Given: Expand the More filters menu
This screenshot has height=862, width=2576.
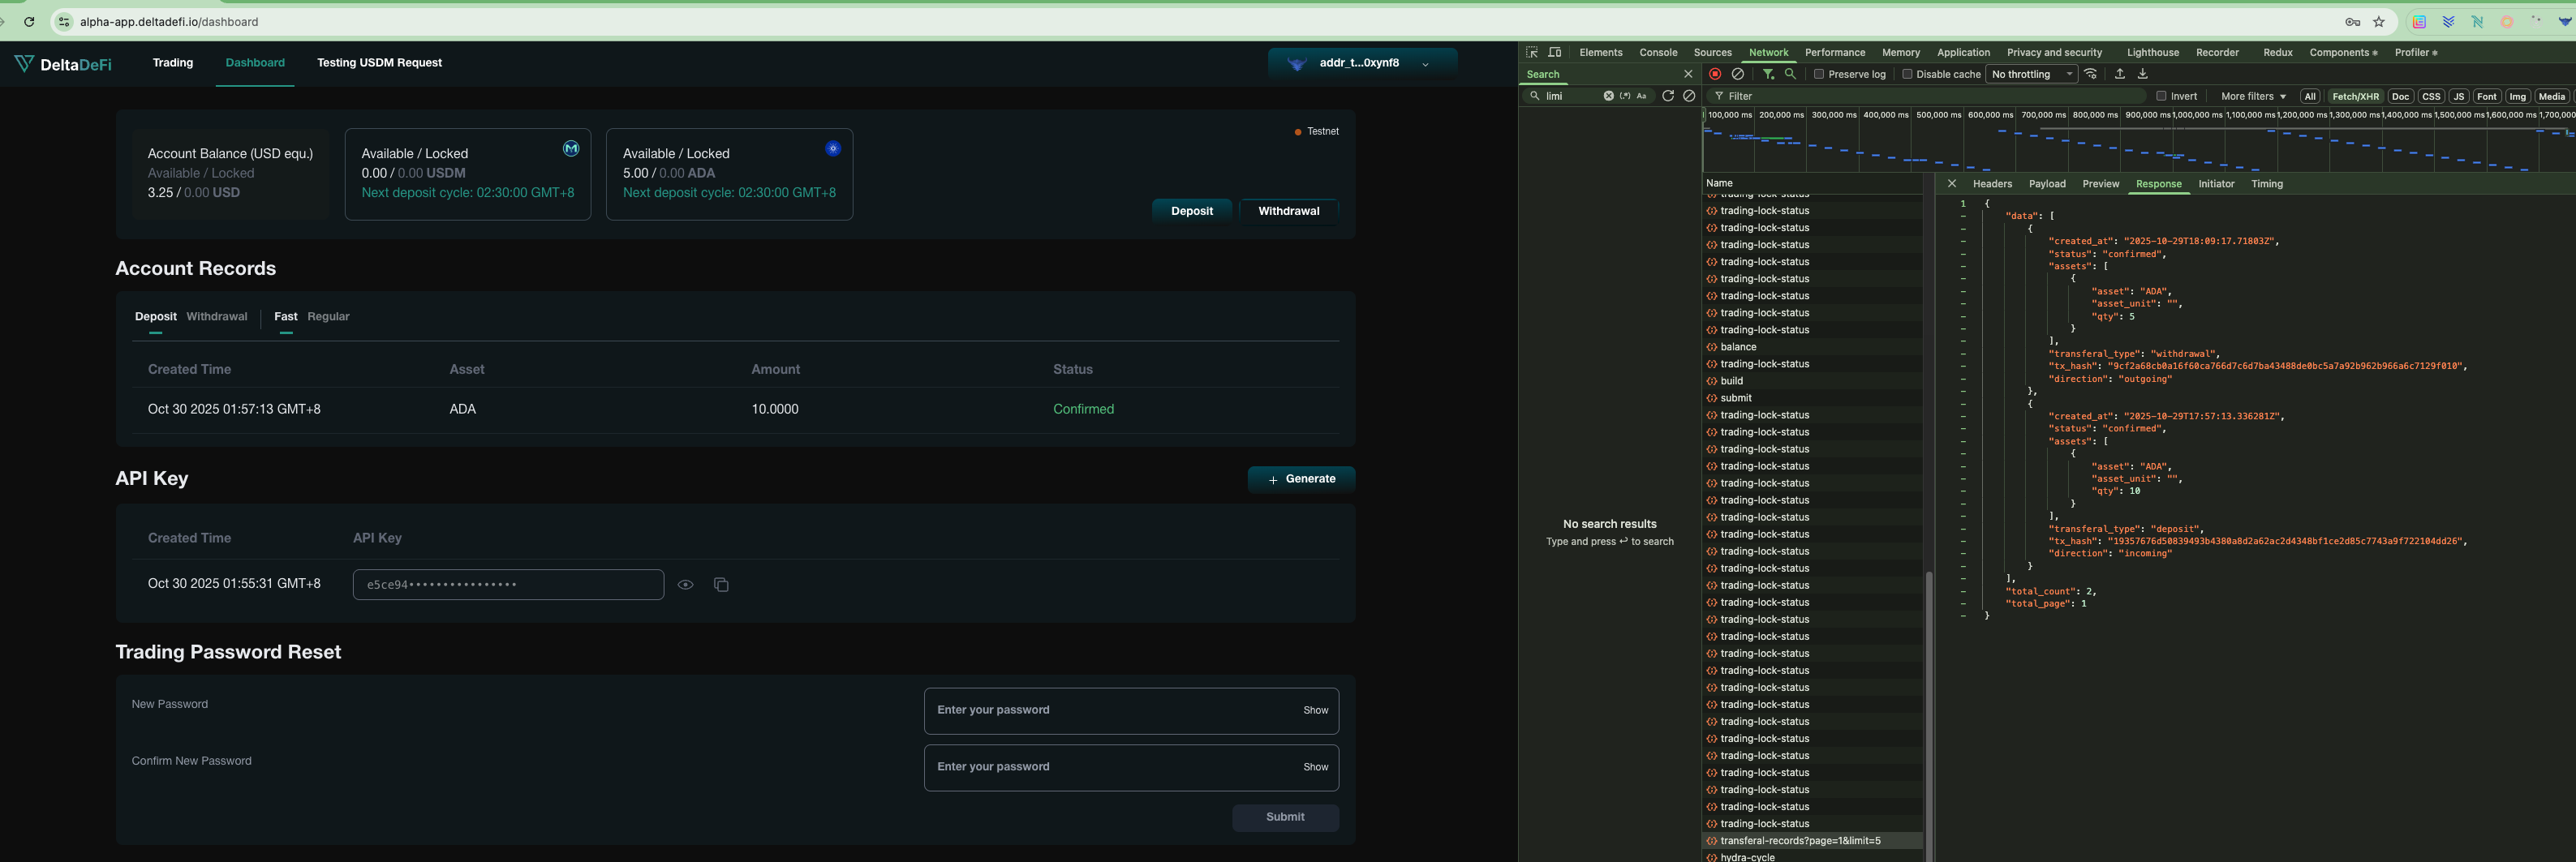Looking at the screenshot, I should (2253, 96).
